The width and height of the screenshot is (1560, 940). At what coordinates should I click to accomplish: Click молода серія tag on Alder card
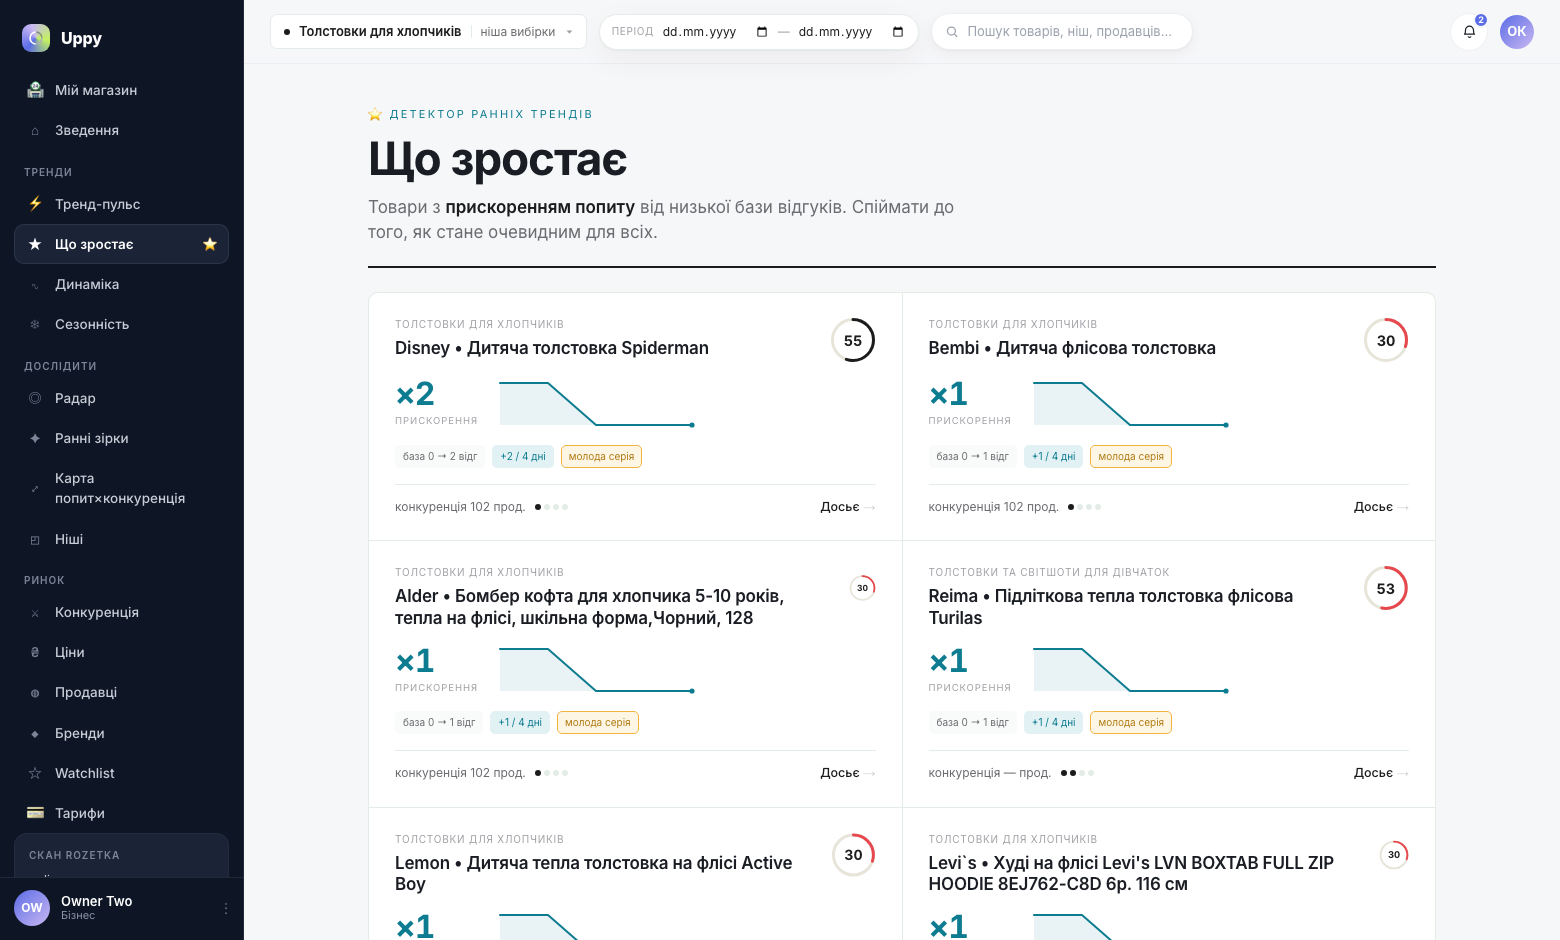(x=598, y=722)
